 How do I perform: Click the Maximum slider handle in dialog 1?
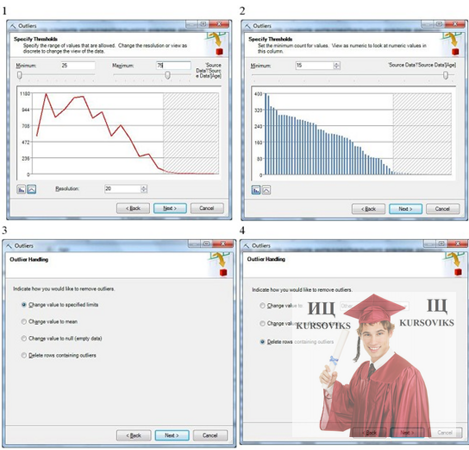pos(168,75)
